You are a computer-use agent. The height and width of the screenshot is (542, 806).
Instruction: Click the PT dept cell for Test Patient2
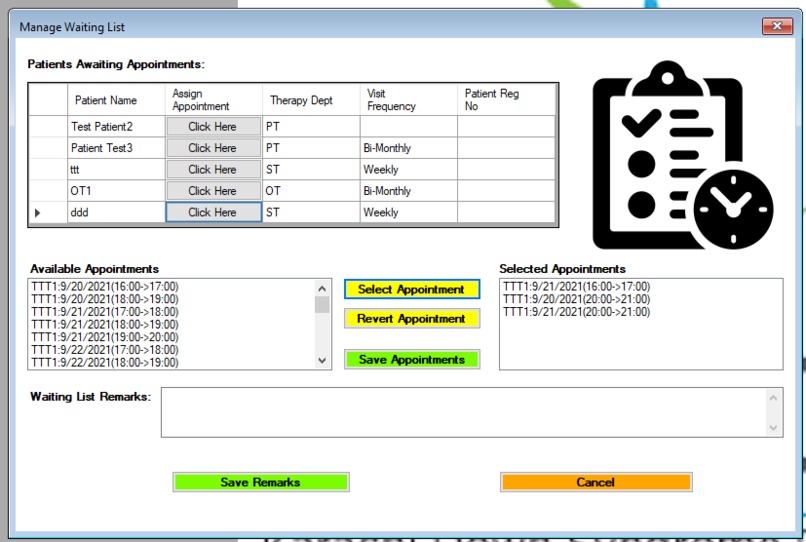pyautogui.click(x=311, y=127)
